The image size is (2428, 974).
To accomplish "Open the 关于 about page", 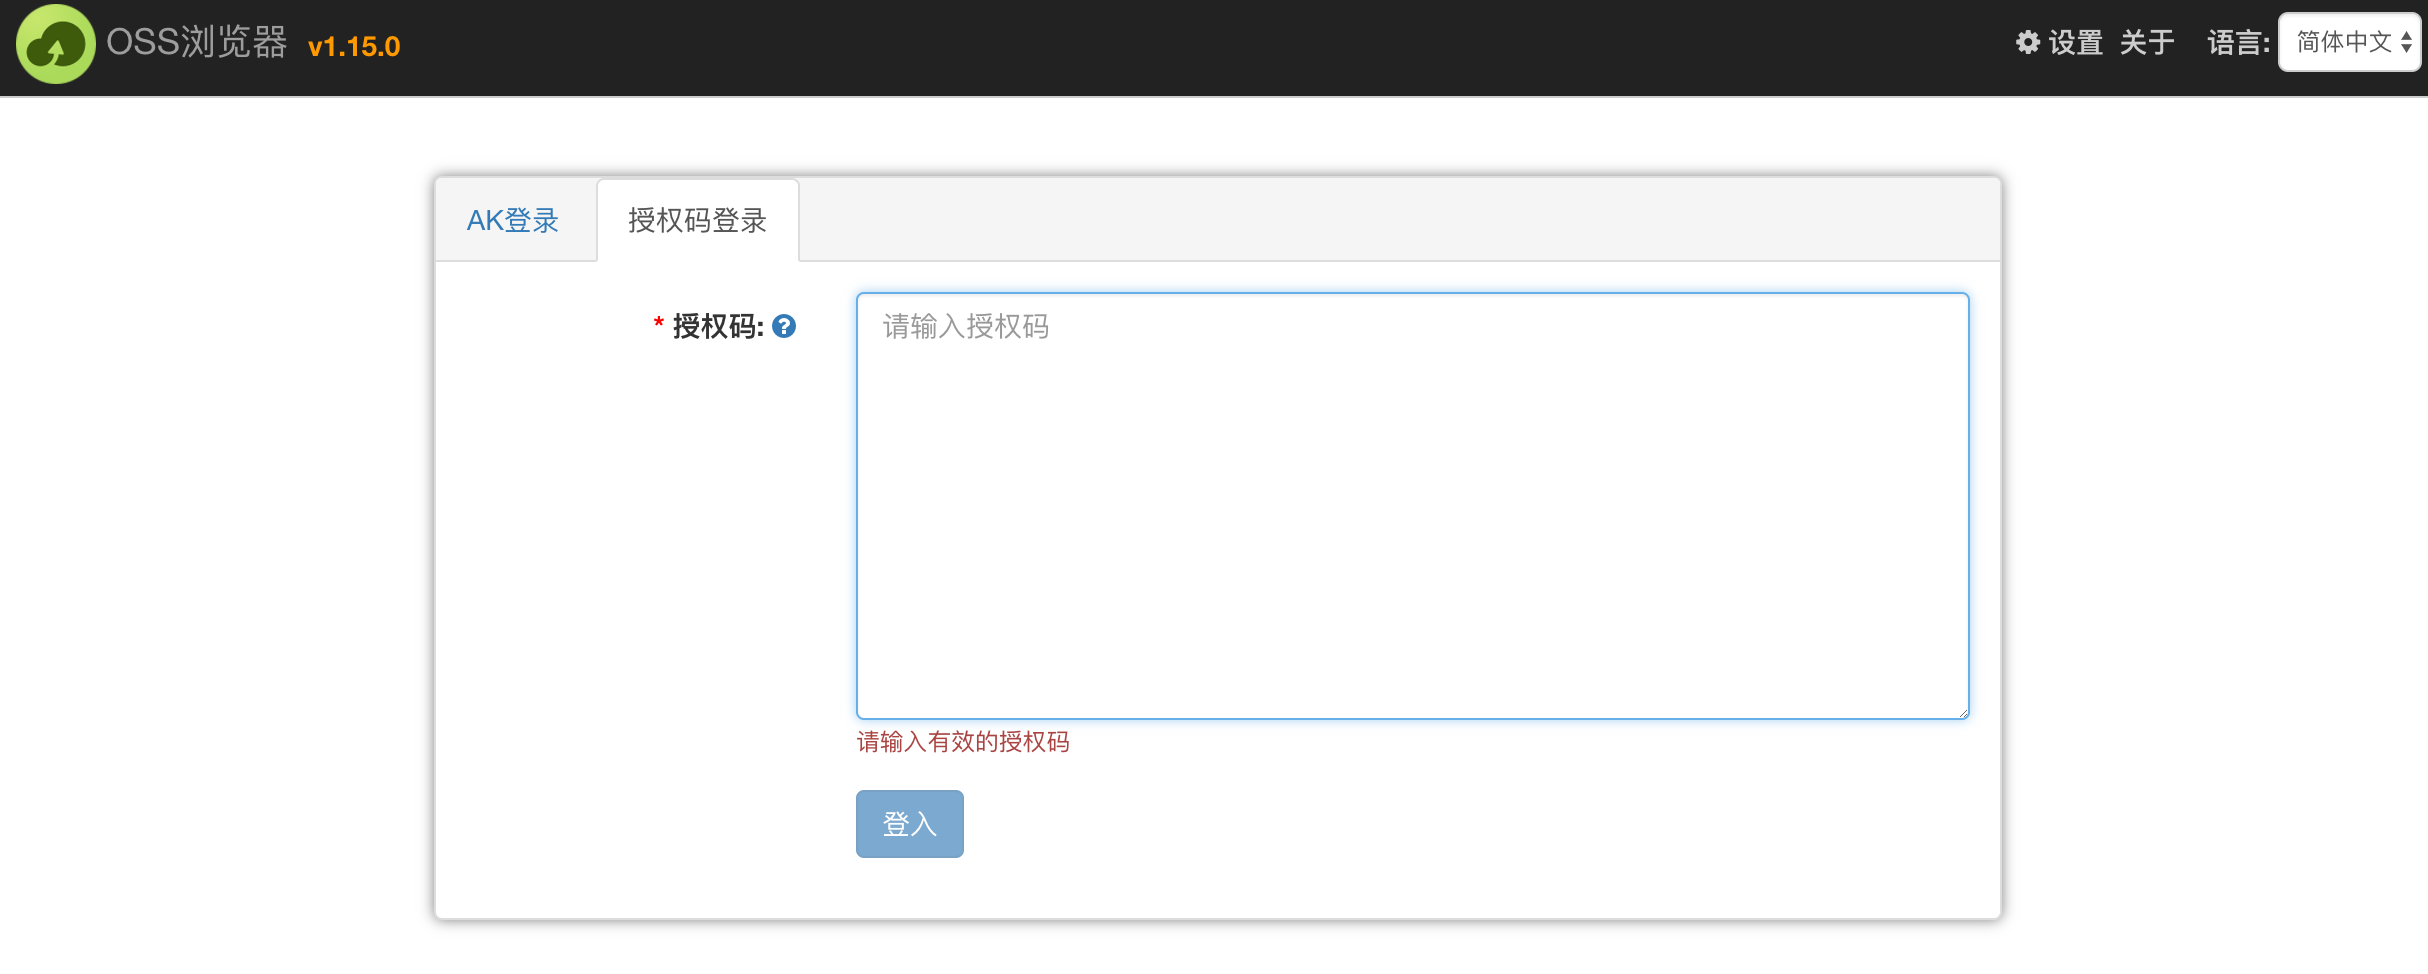I will pyautogui.click(x=2146, y=43).
